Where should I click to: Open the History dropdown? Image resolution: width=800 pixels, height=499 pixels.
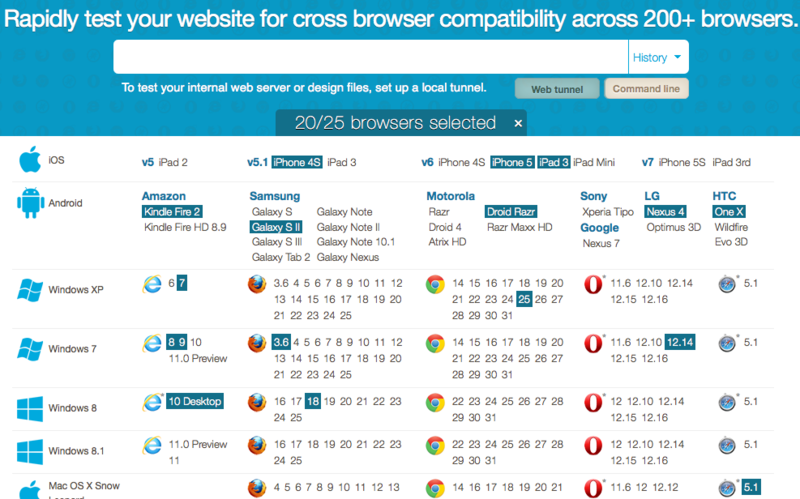tap(658, 57)
